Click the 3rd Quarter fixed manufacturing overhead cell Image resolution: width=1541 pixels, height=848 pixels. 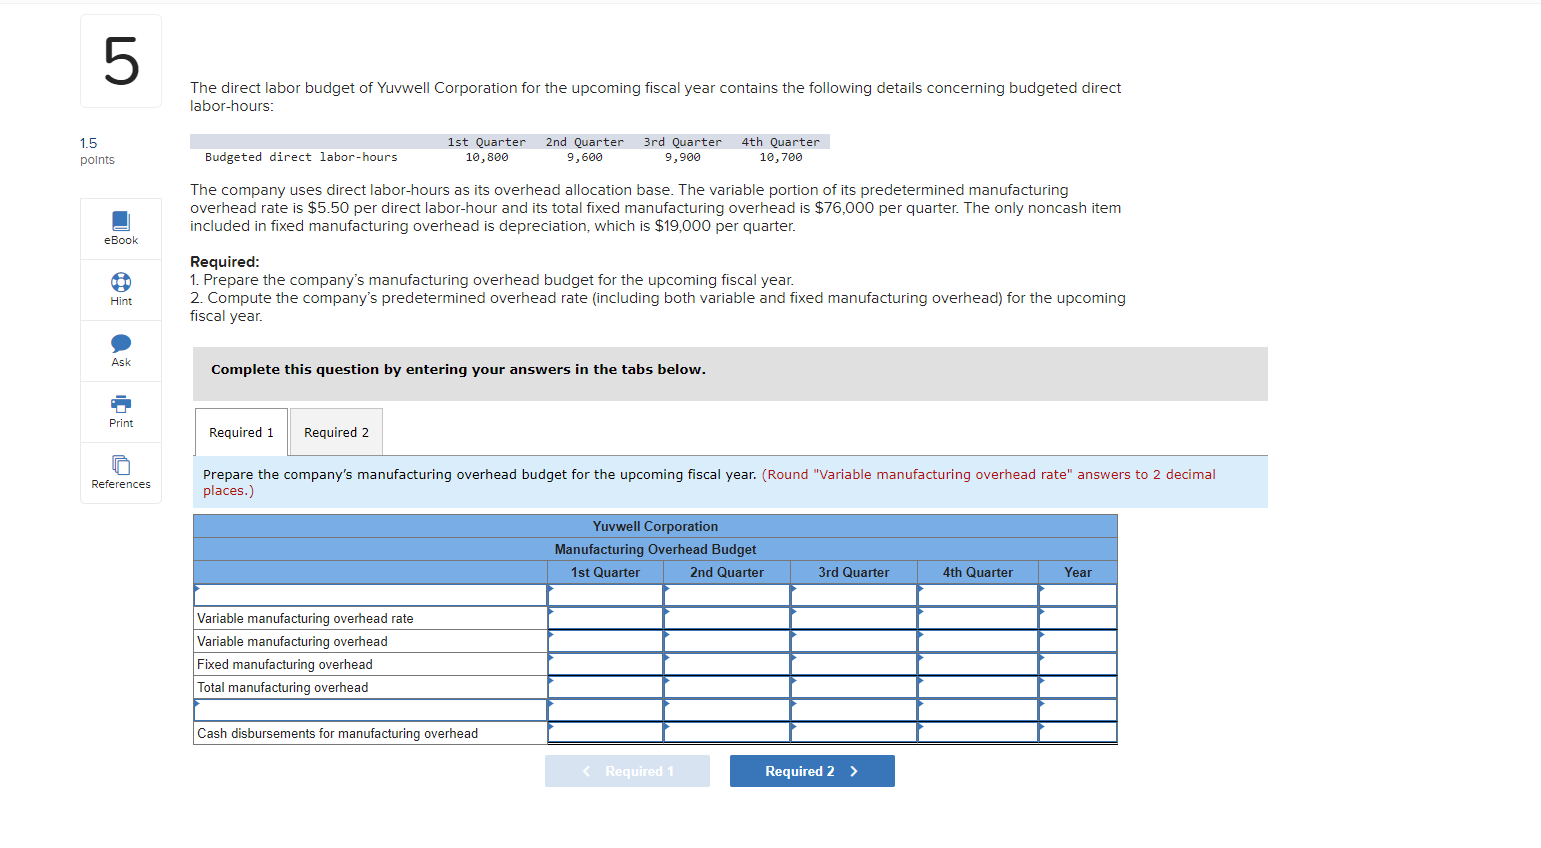coord(853,663)
